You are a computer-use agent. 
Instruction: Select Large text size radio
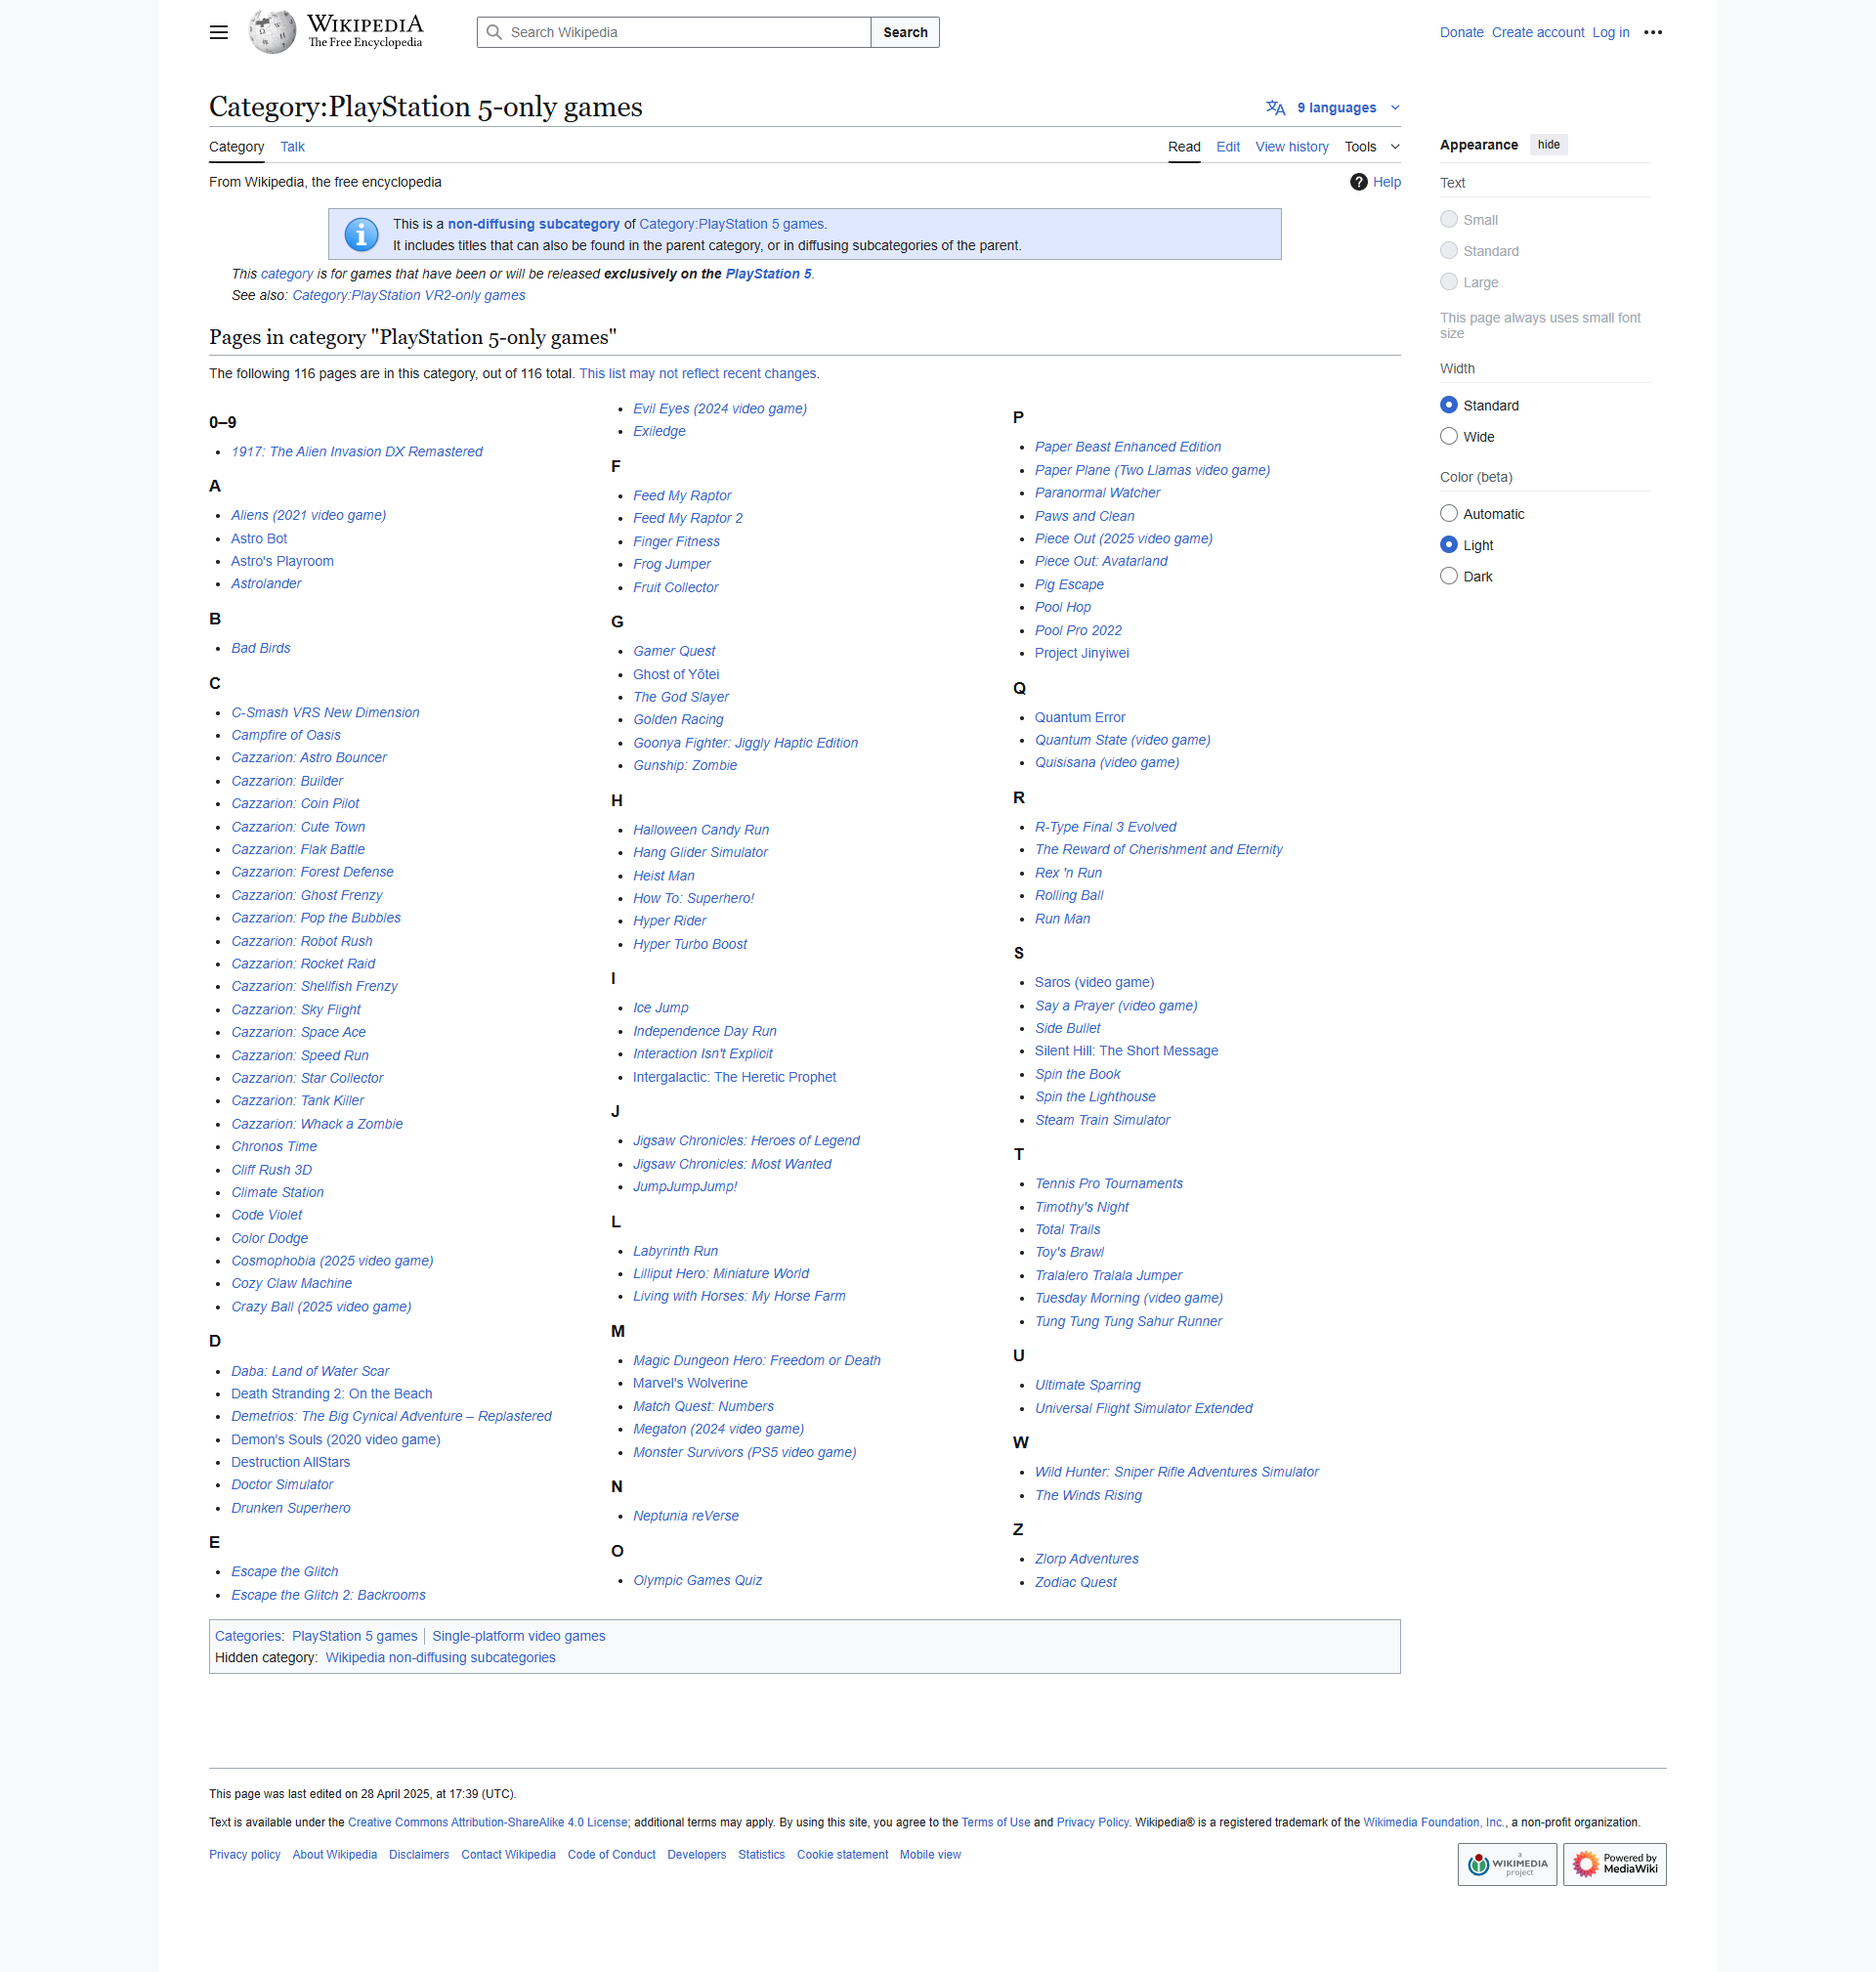(x=1448, y=282)
